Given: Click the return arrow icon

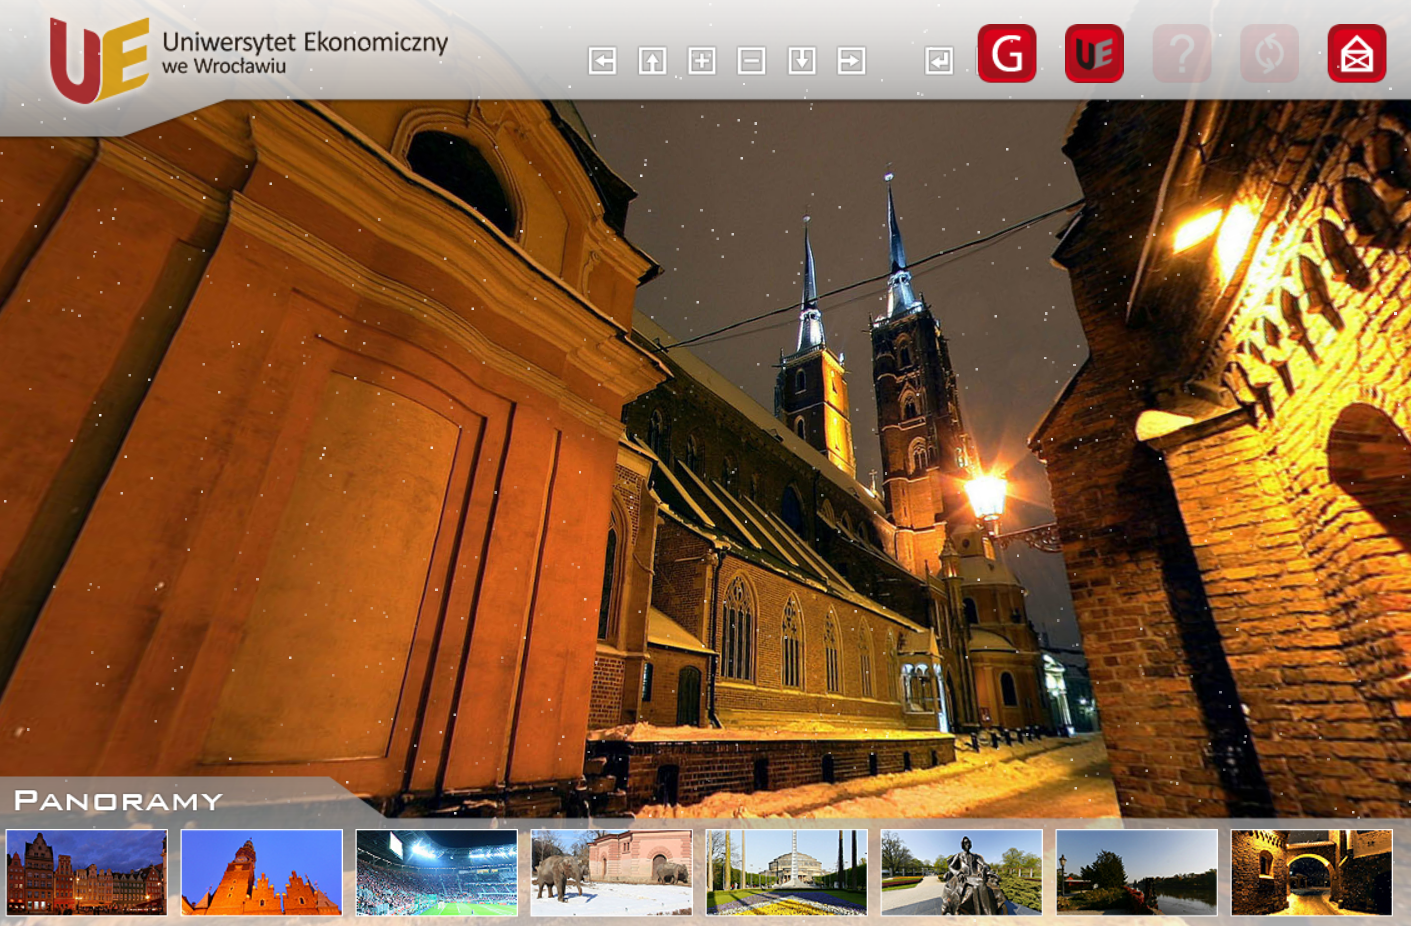Looking at the screenshot, I should (939, 61).
